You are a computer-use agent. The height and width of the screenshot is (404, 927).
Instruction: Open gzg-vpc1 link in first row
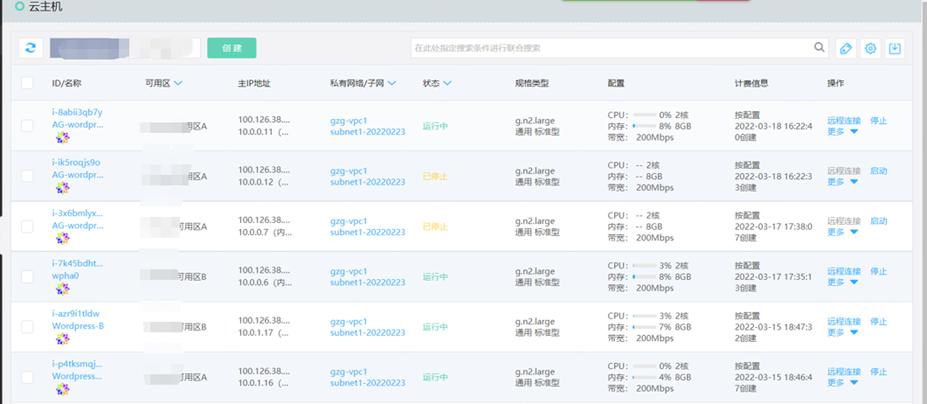tap(349, 121)
